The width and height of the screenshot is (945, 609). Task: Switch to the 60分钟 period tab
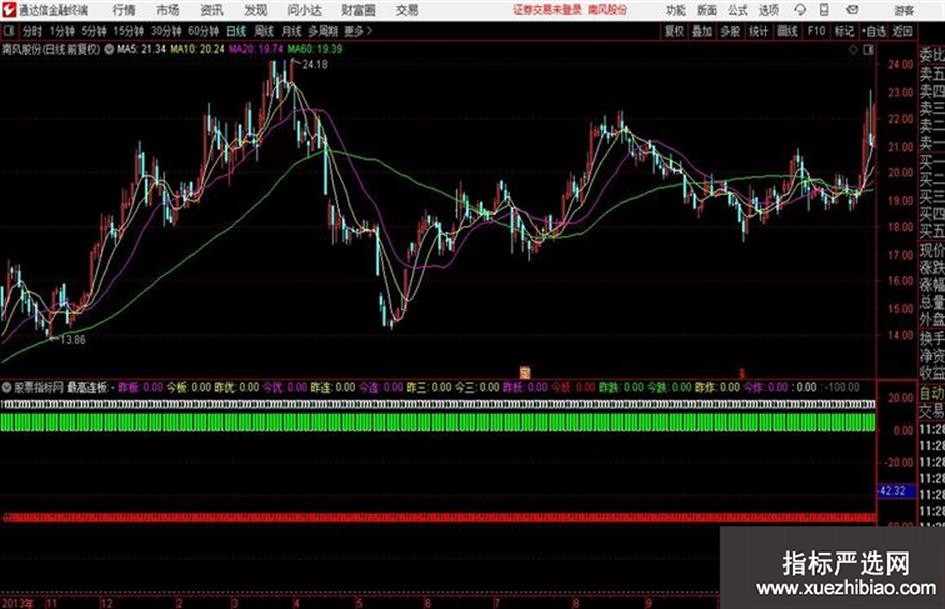click(203, 31)
